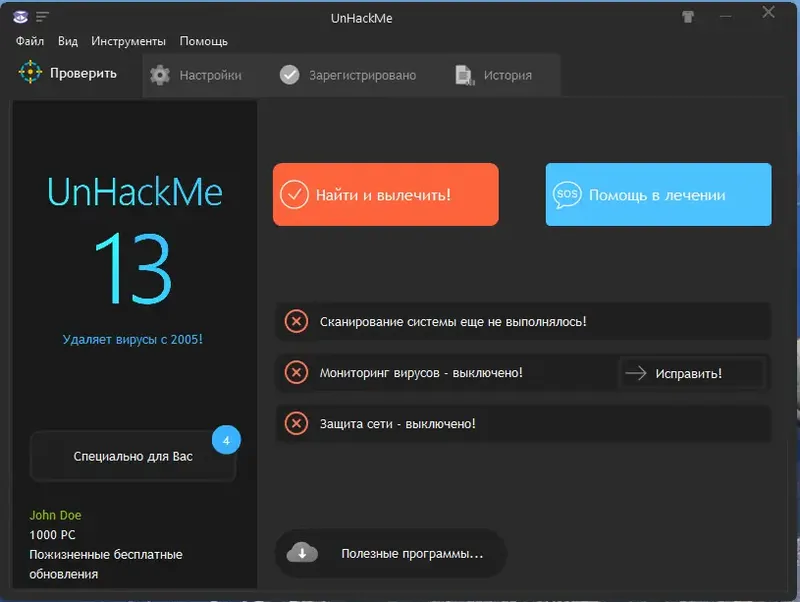This screenshot has width=800, height=602.
Task: Click the arrow icon next to Исправить!
Action: tap(636, 373)
